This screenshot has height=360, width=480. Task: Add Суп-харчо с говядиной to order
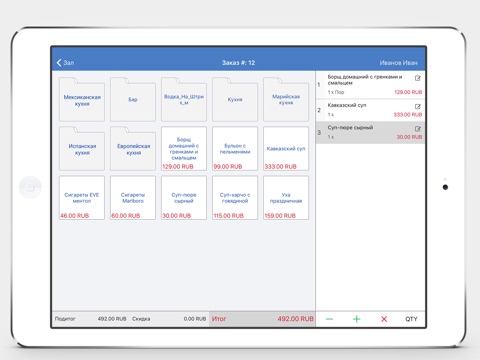235,198
